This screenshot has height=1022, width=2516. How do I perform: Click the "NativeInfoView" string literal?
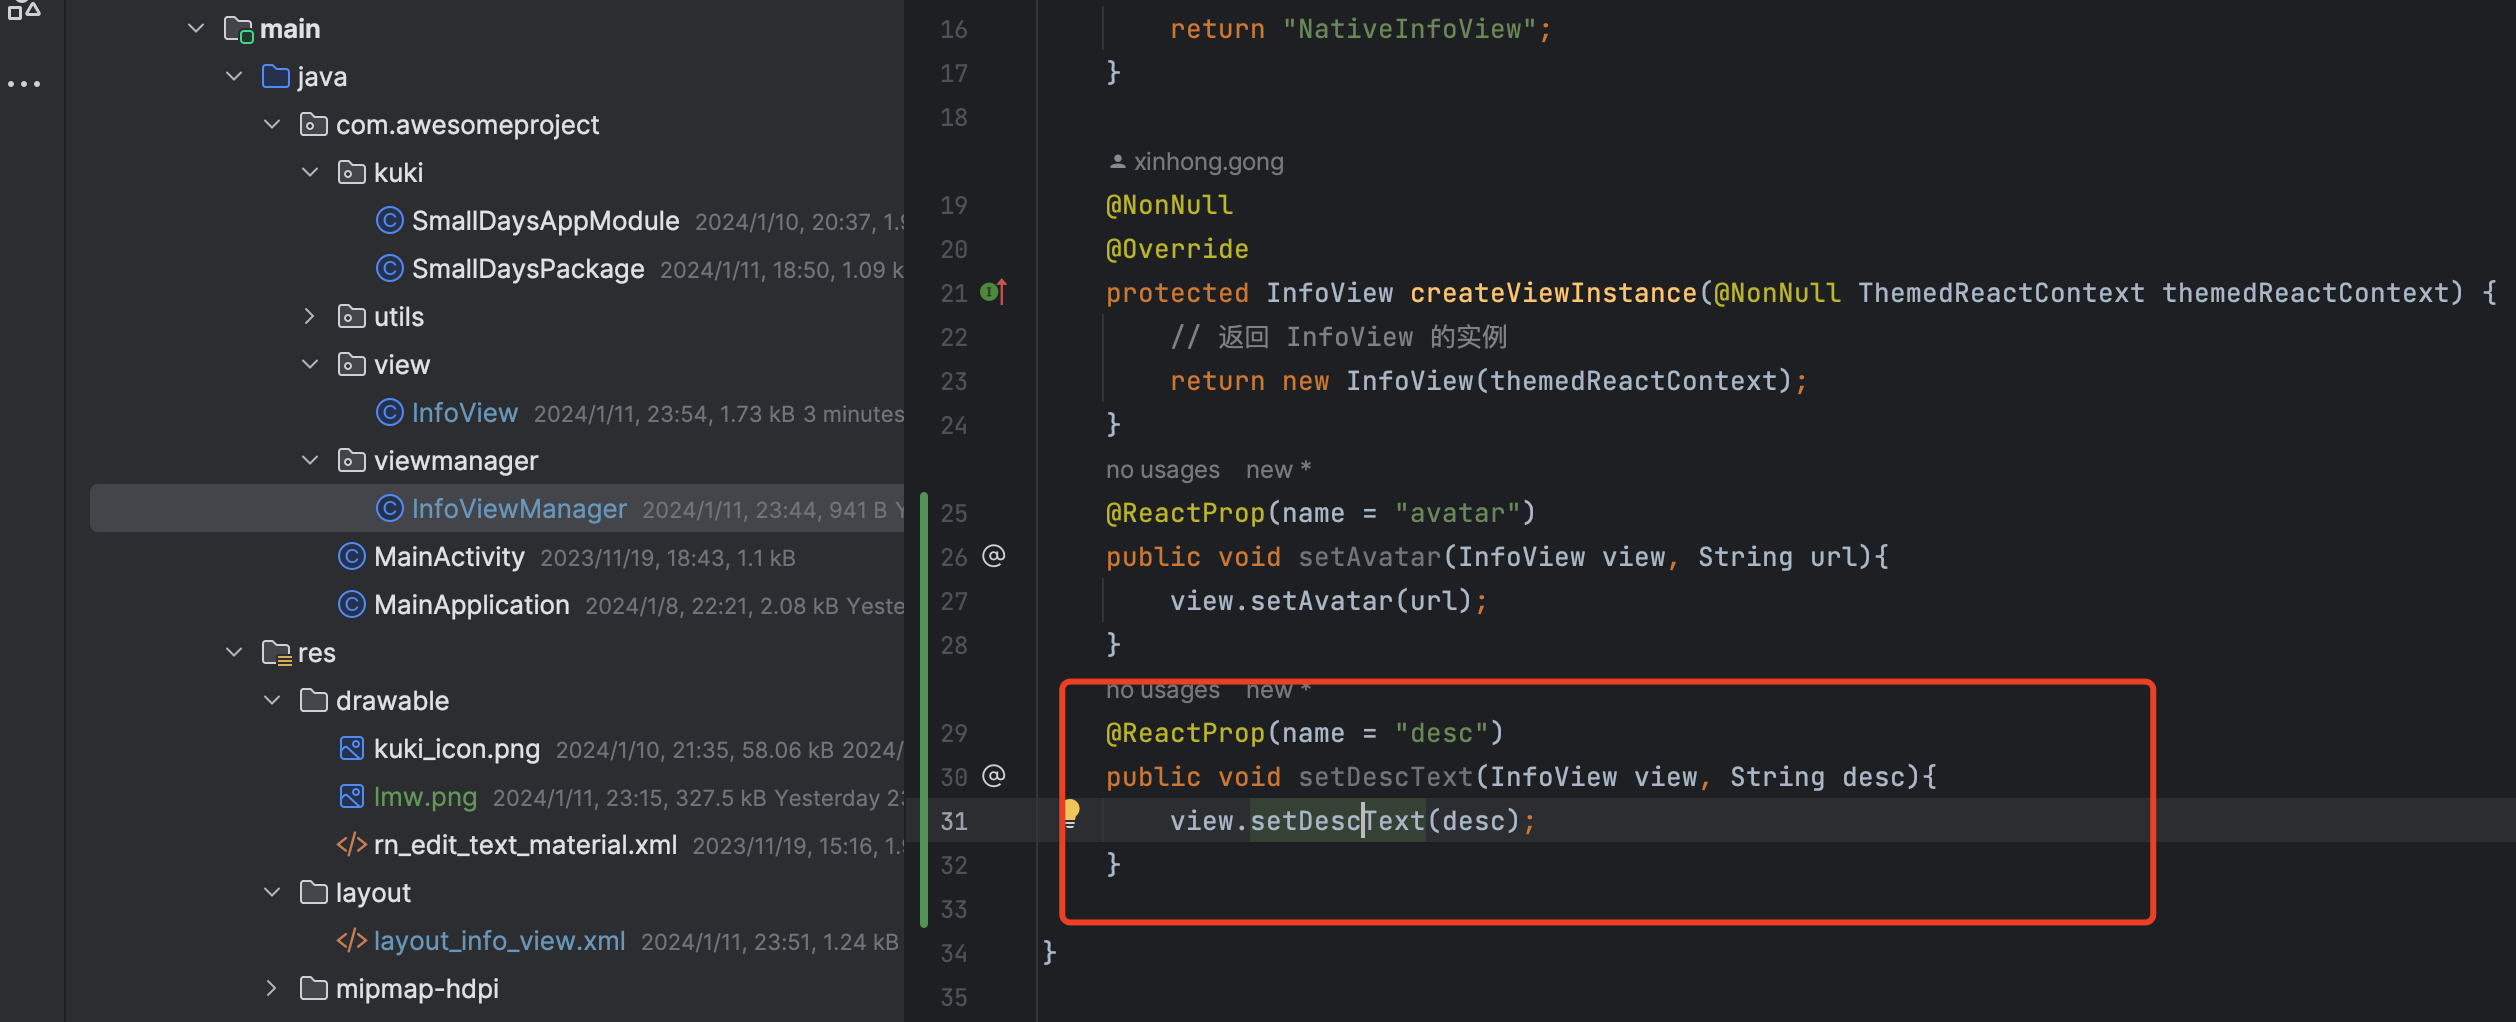pyautogui.click(x=1410, y=29)
